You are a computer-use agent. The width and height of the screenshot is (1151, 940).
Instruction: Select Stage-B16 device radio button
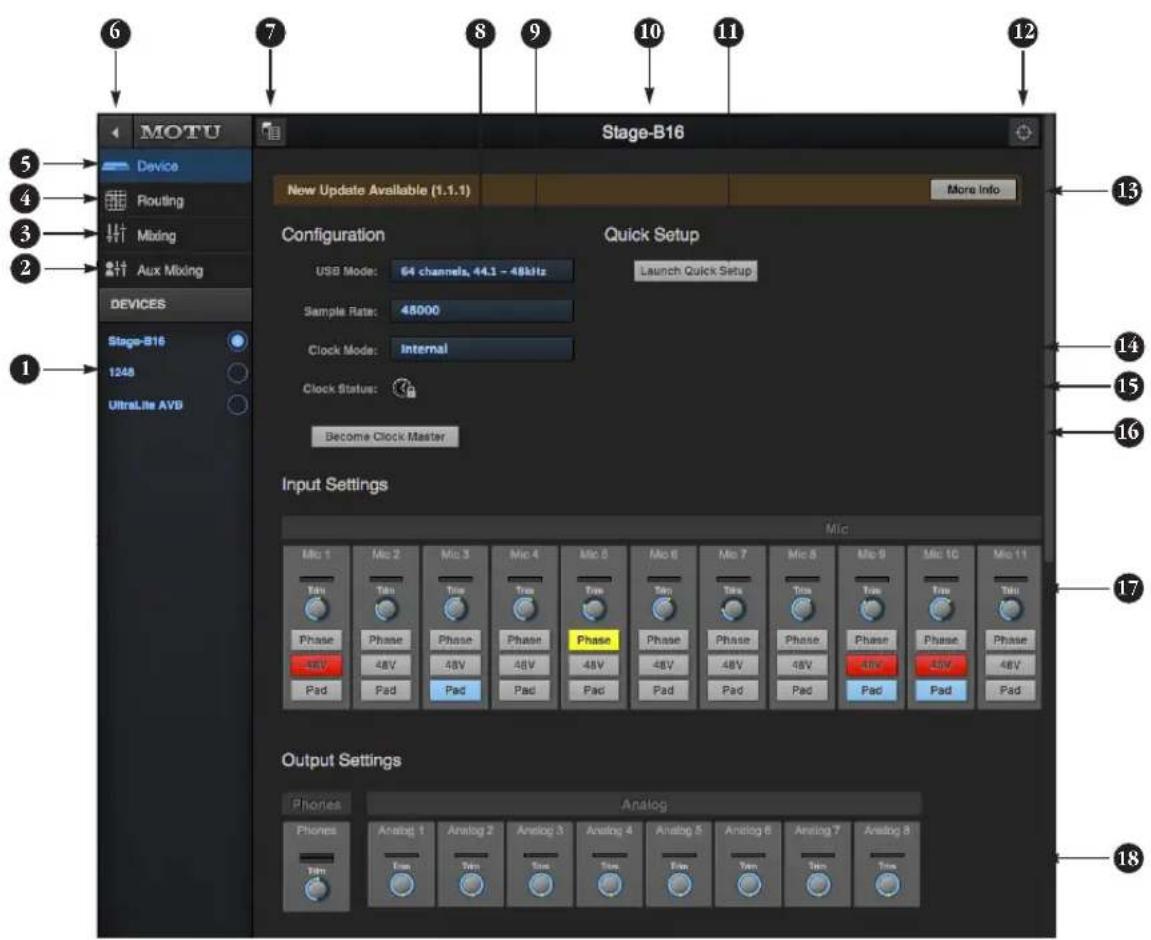point(237,341)
